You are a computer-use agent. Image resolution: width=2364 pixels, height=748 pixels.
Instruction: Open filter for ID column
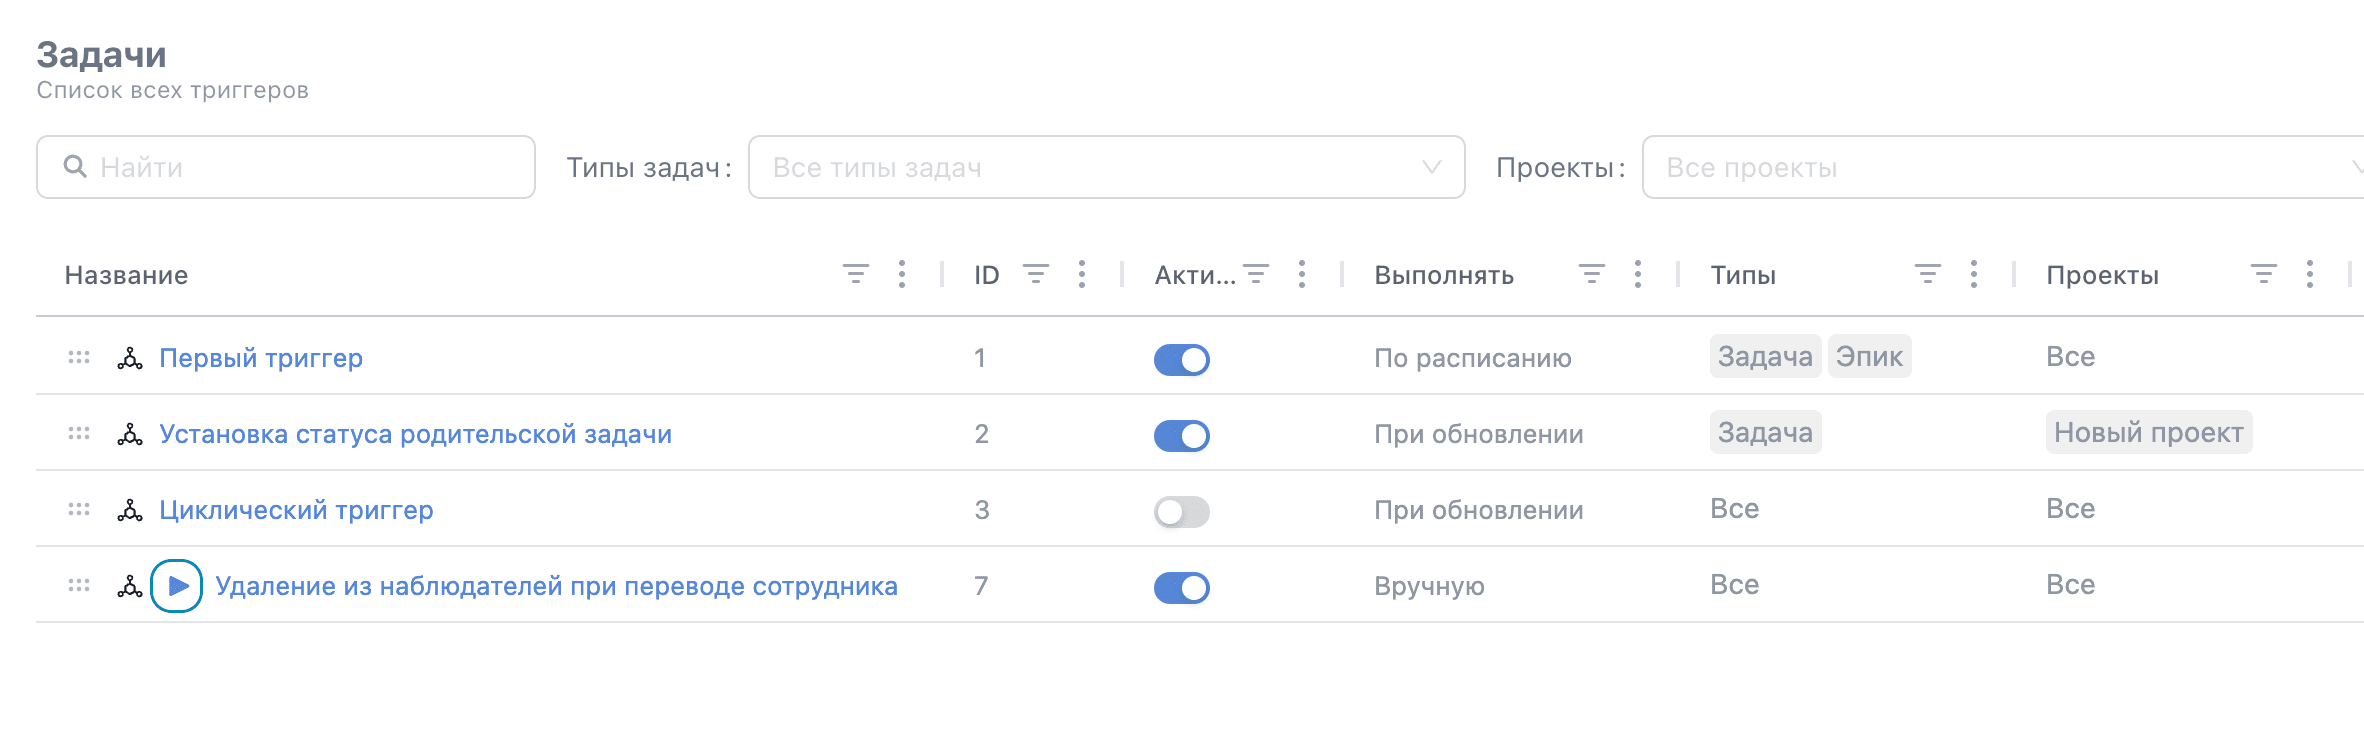tap(1036, 274)
